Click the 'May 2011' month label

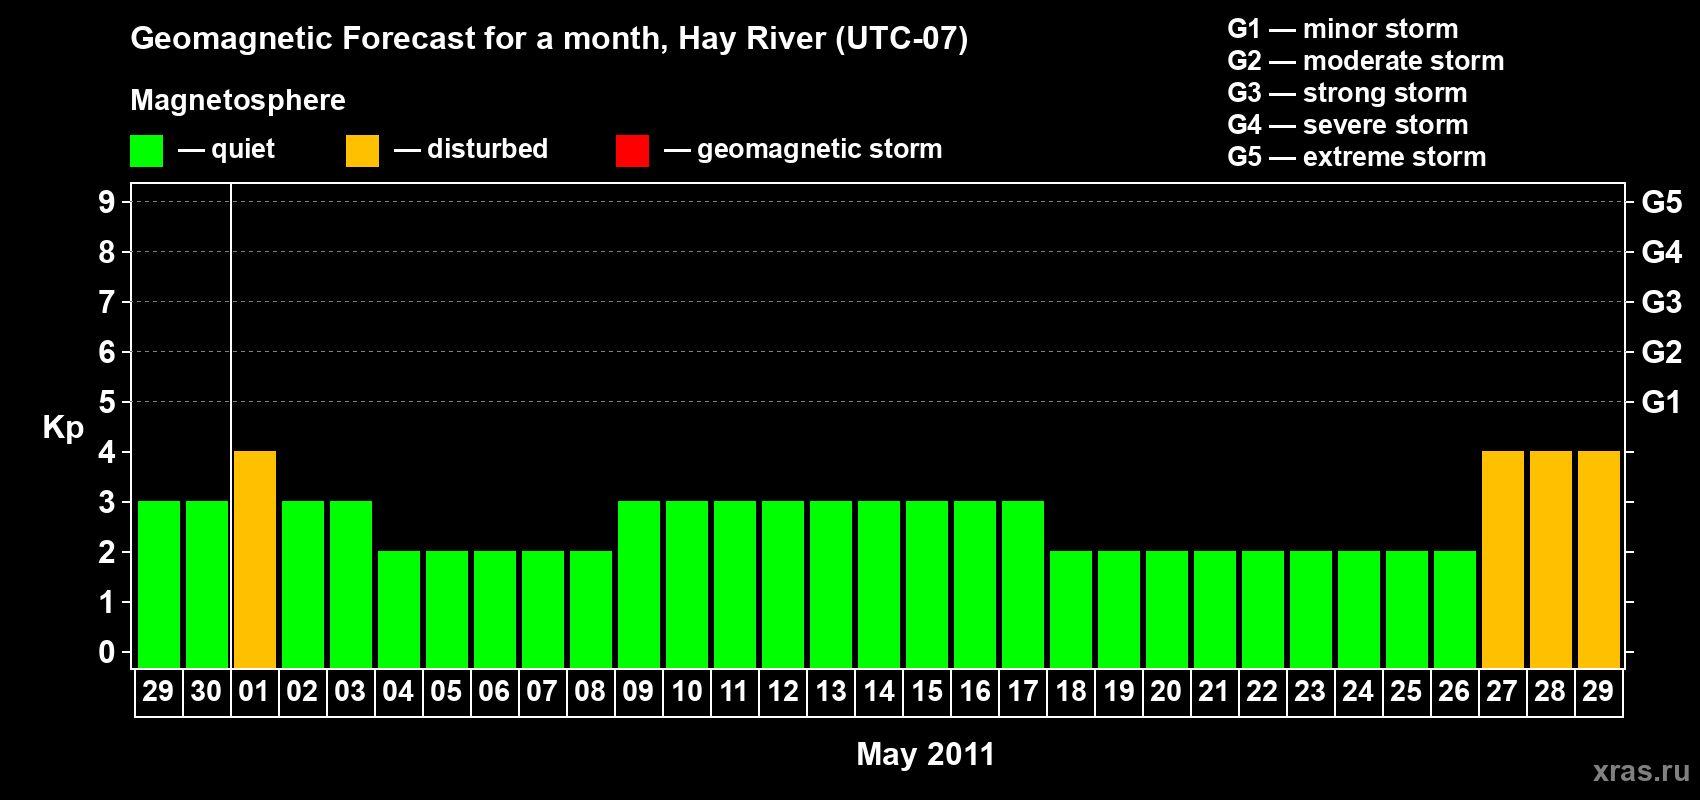926,754
